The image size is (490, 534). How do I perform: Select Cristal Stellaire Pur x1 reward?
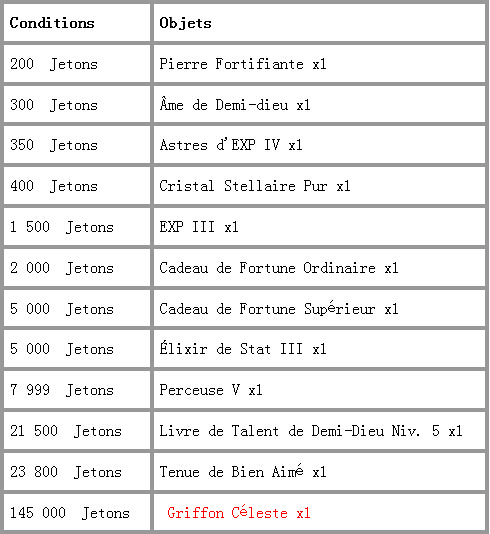(x=255, y=186)
